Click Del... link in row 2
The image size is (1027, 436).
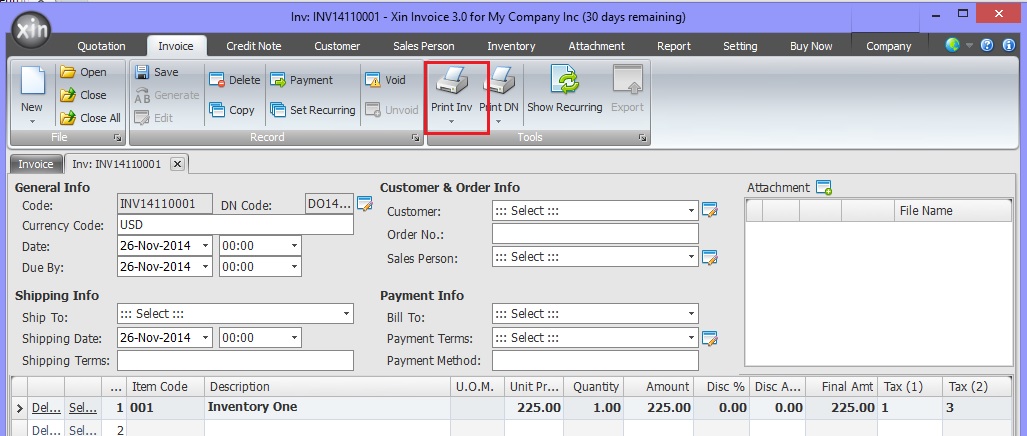point(46,430)
